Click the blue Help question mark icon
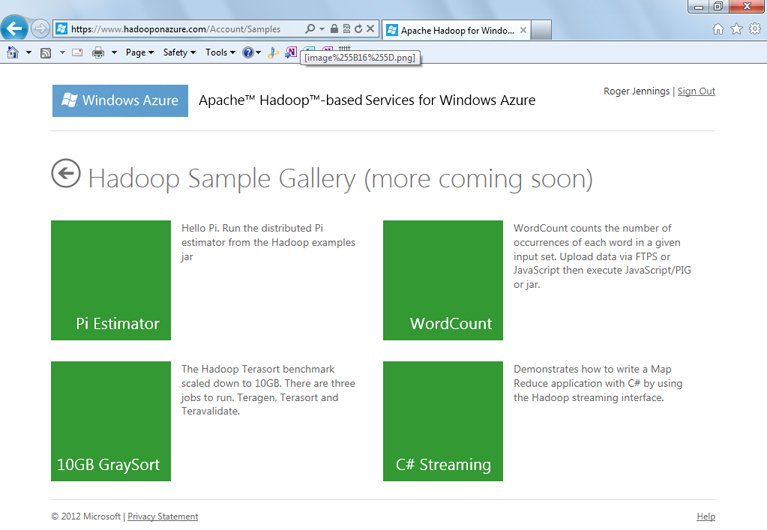The image size is (767, 530). pyautogui.click(x=248, y=52)
